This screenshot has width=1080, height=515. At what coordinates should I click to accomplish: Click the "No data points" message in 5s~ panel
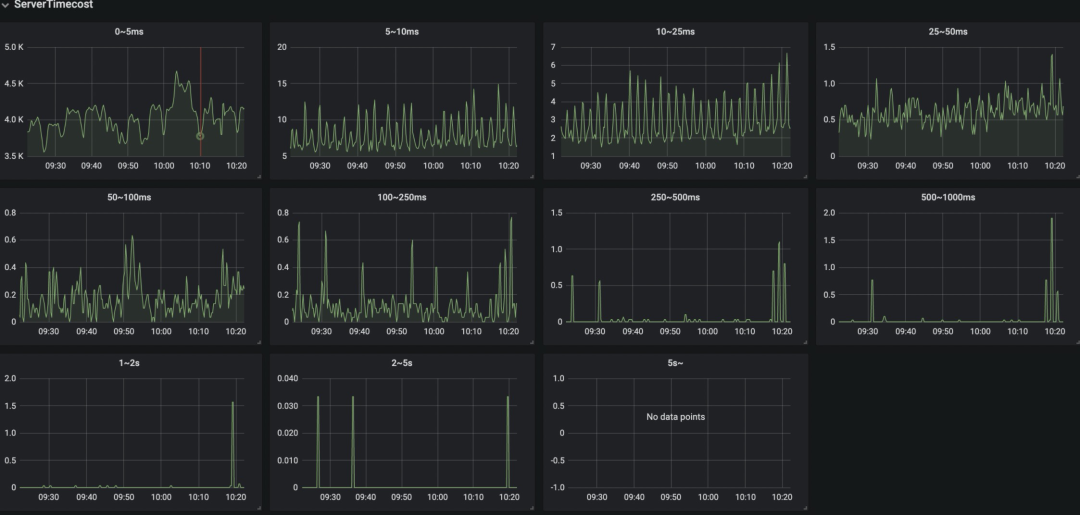(x=676, y=416)
